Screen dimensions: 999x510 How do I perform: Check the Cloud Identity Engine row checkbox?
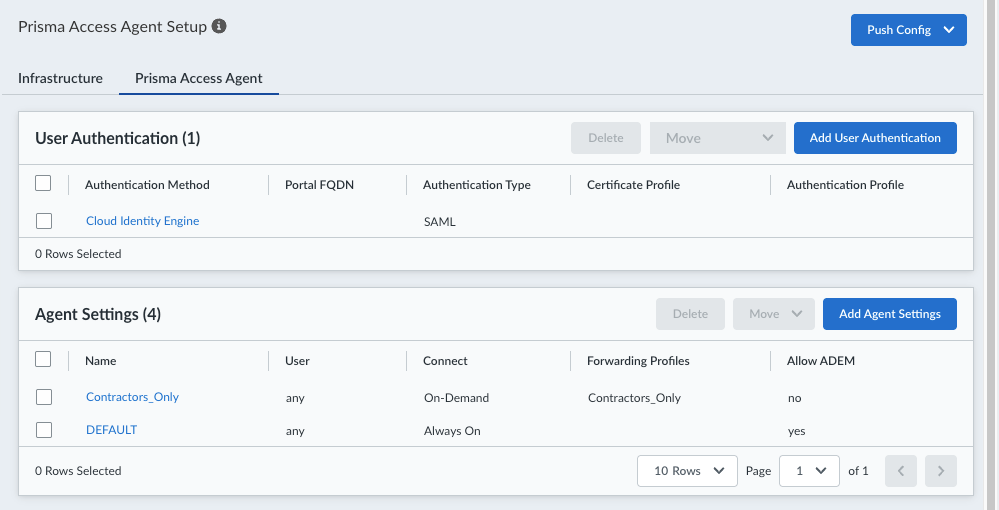(44, 221)
